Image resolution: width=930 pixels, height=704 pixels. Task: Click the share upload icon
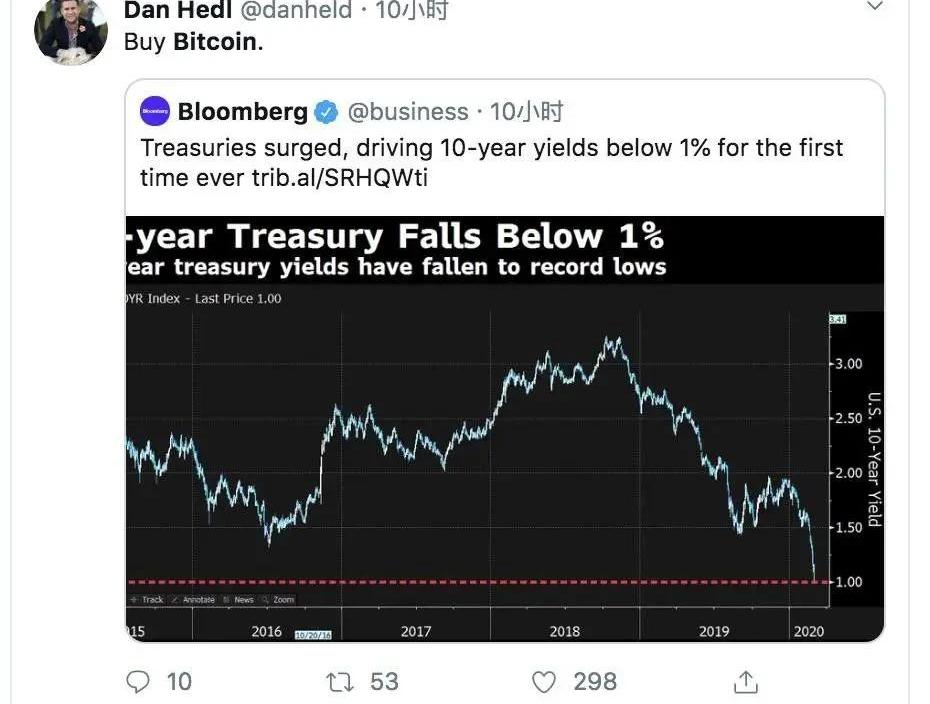[745, 681]
